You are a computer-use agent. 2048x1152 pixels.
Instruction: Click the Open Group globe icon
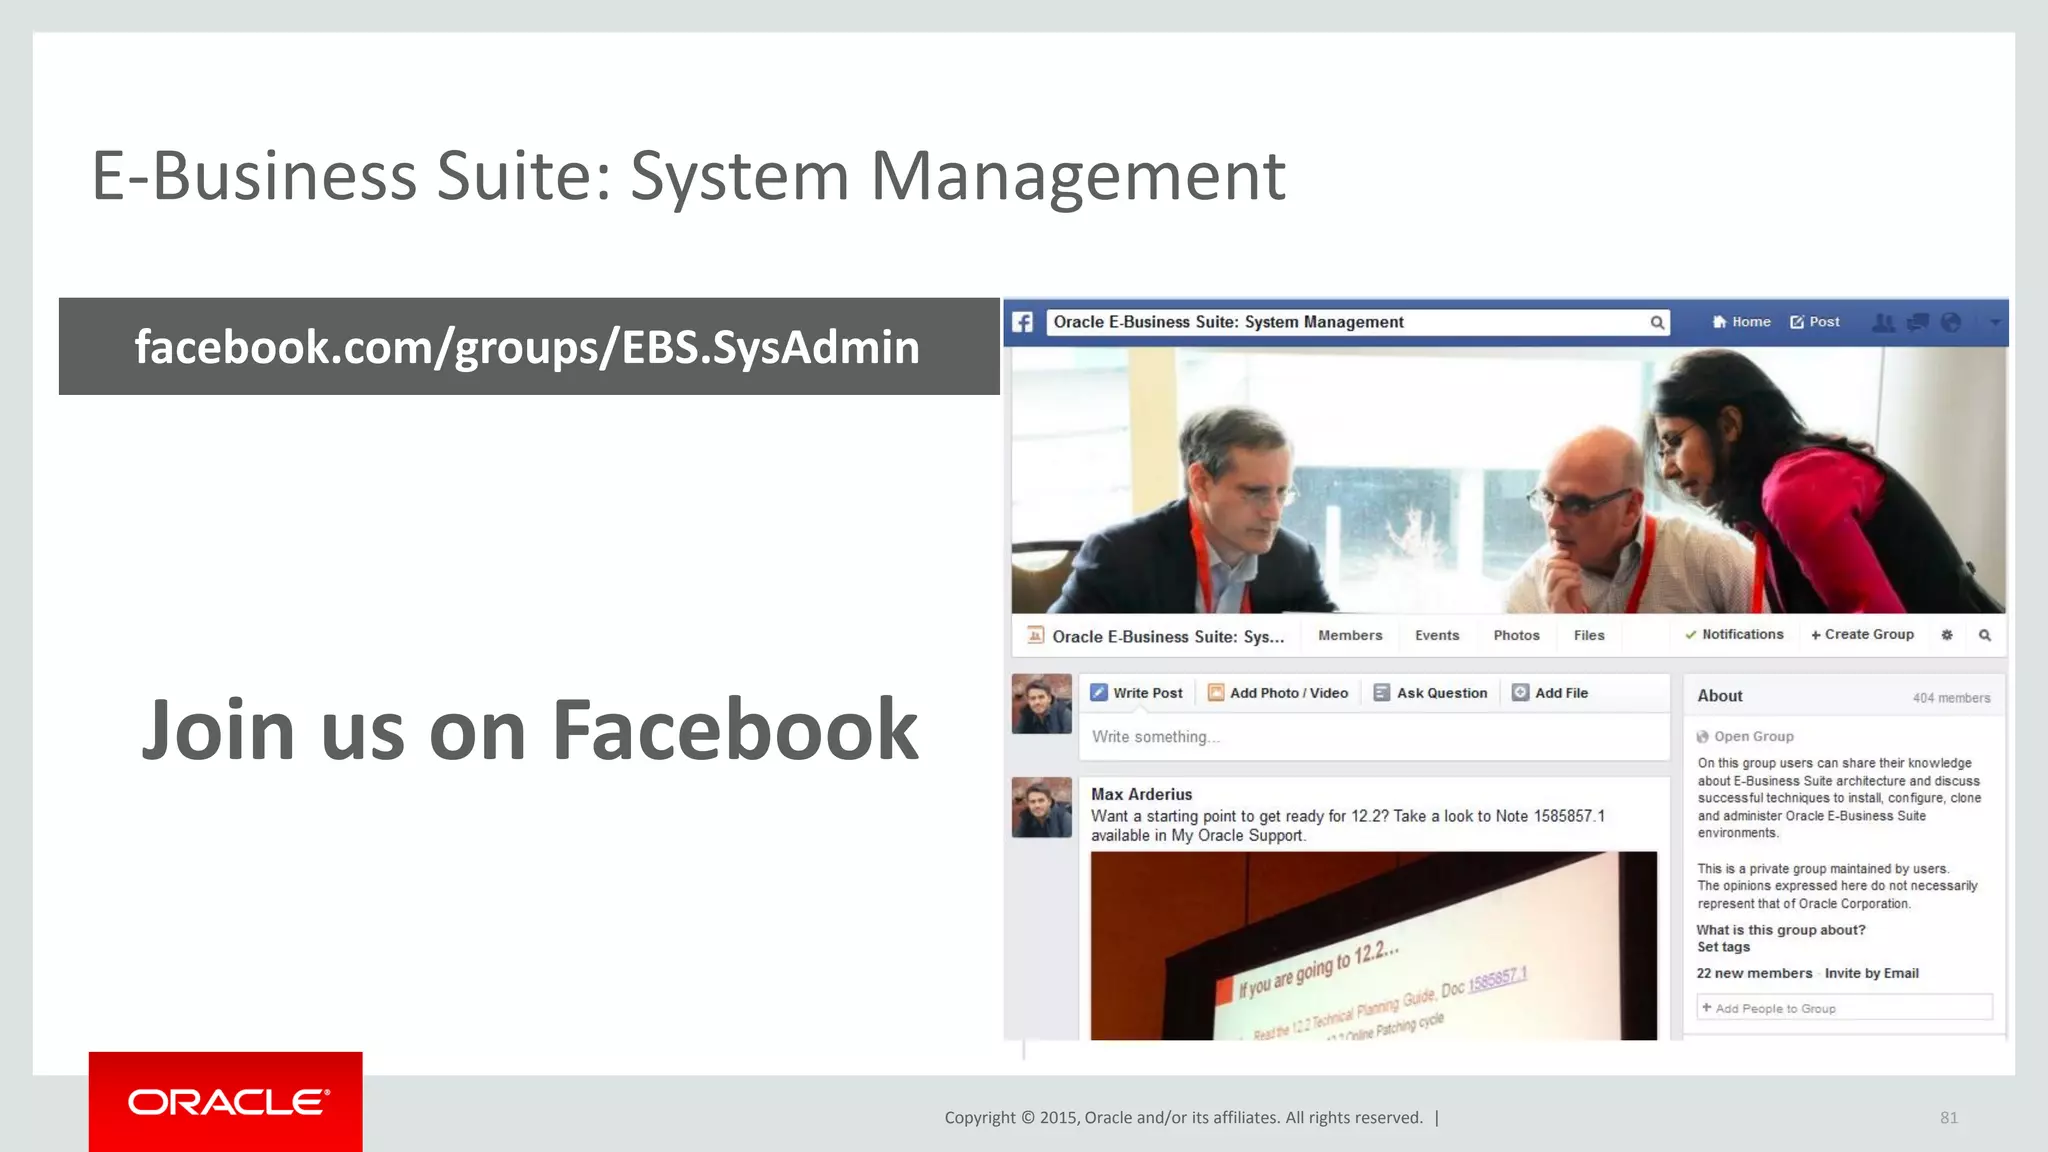pos(1702,737)
